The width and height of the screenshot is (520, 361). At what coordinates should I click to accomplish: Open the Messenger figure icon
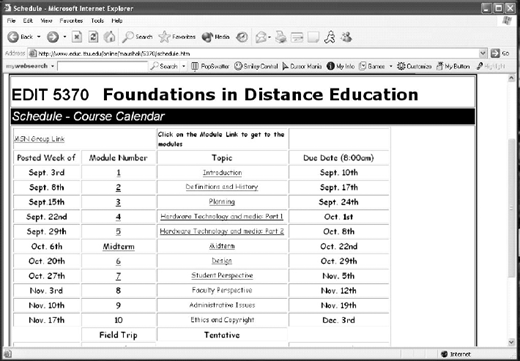pyautogui.click(x=330, y=37)
